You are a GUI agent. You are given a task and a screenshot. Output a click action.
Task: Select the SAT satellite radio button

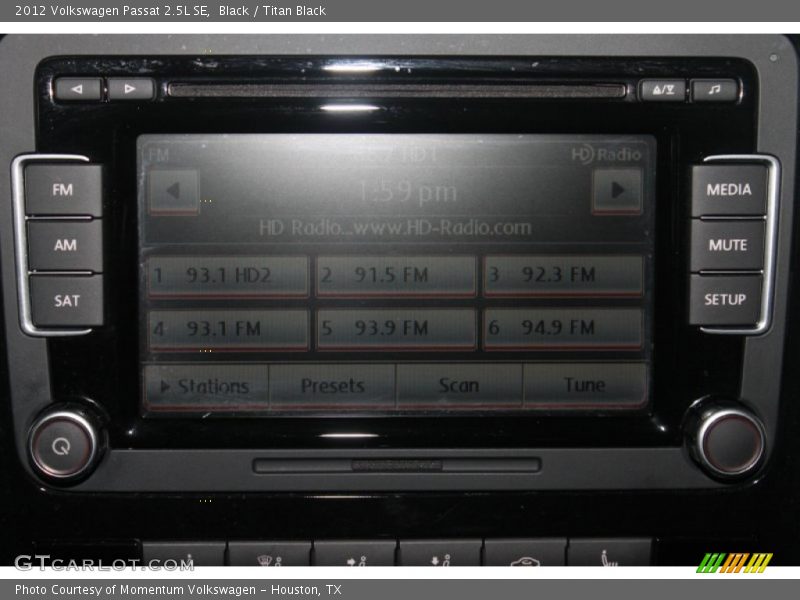click(x=66, y=301)
